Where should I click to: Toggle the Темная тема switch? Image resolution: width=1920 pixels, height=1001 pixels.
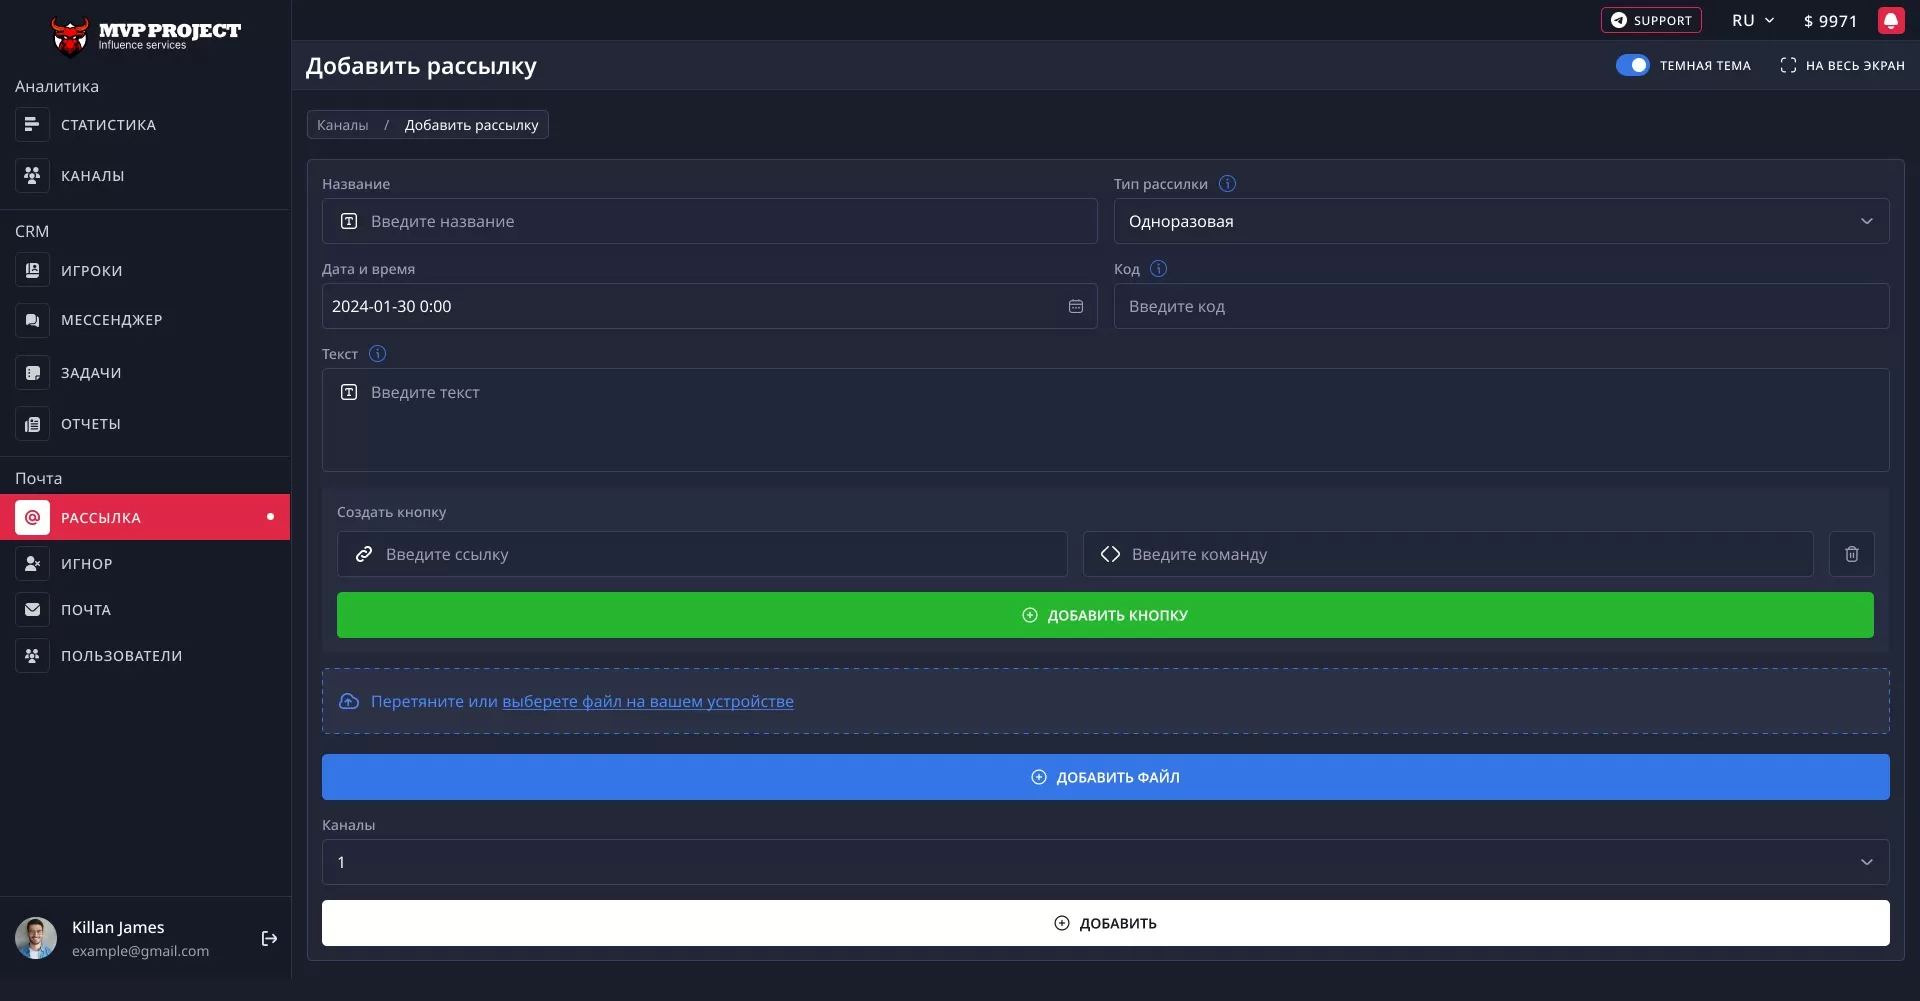point(1632,65)
